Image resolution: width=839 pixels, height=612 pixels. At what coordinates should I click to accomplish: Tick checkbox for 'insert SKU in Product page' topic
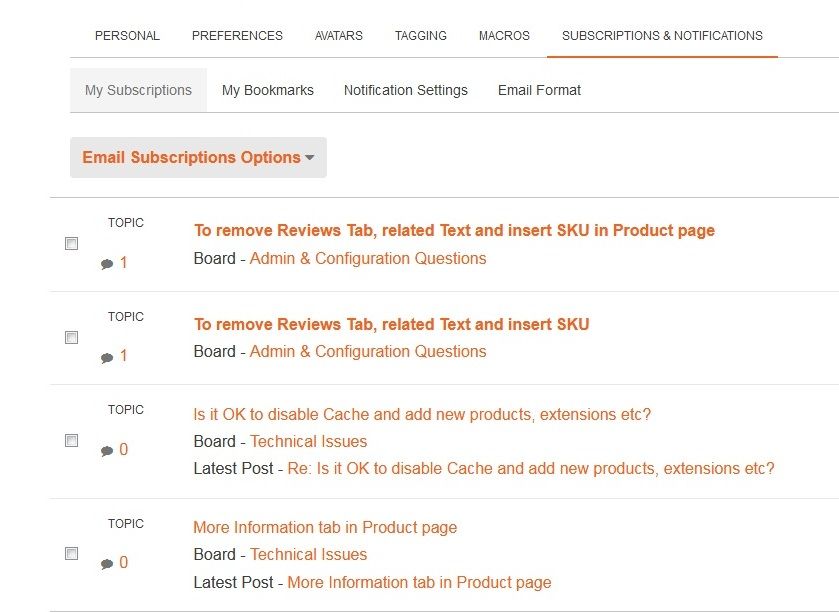point(71,244)
